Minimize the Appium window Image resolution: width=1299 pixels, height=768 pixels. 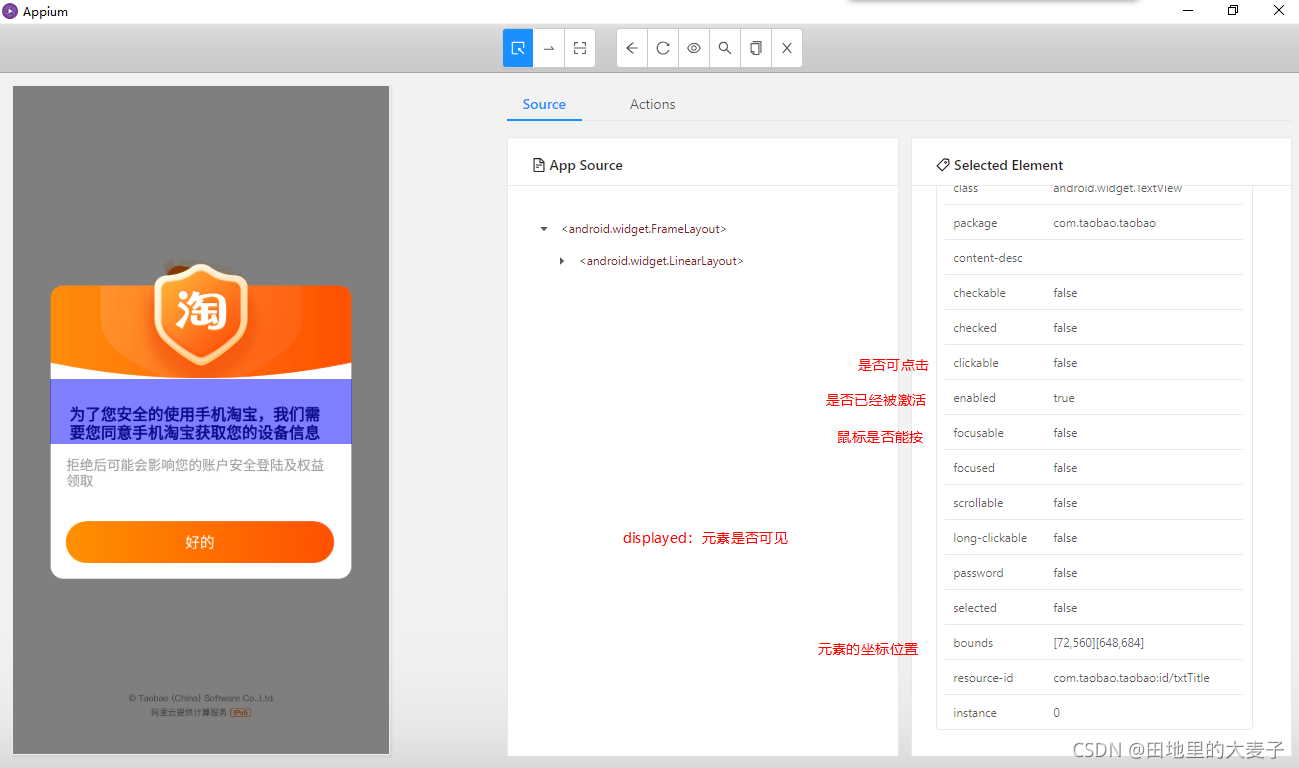(x=1188, y=11)
